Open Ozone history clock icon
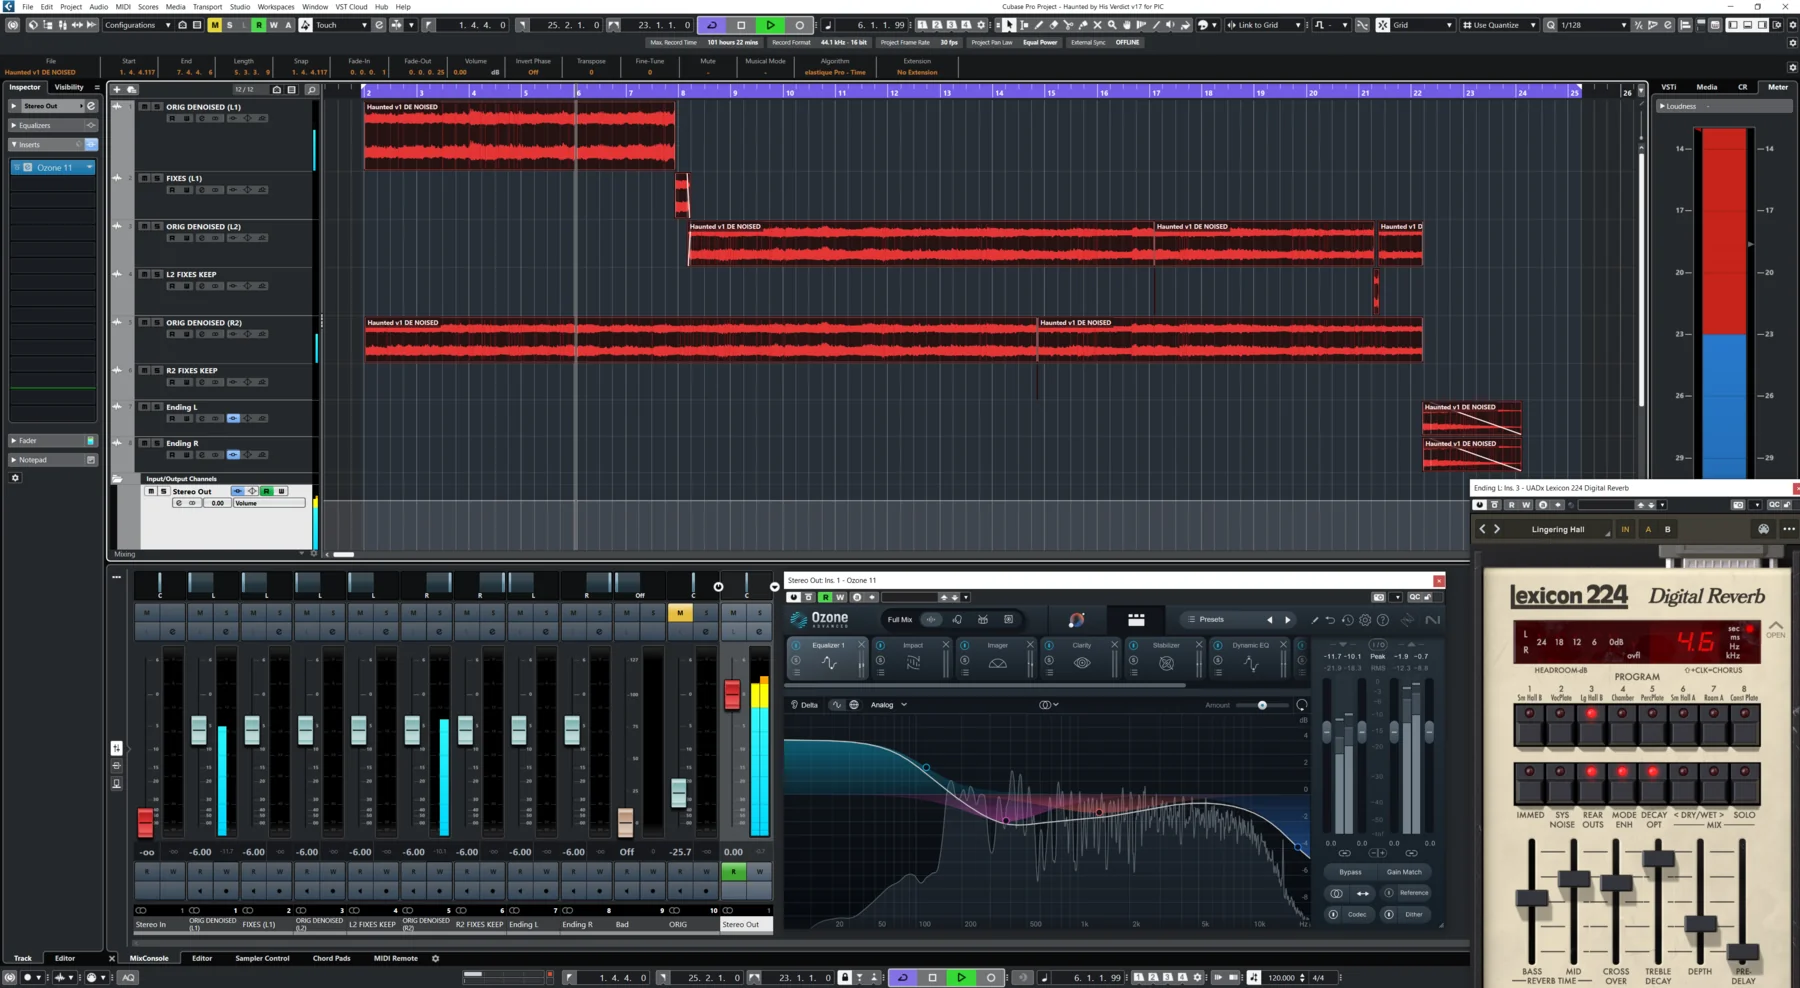This screenshot has width=1800, height=988. [x=1348, y=620]
